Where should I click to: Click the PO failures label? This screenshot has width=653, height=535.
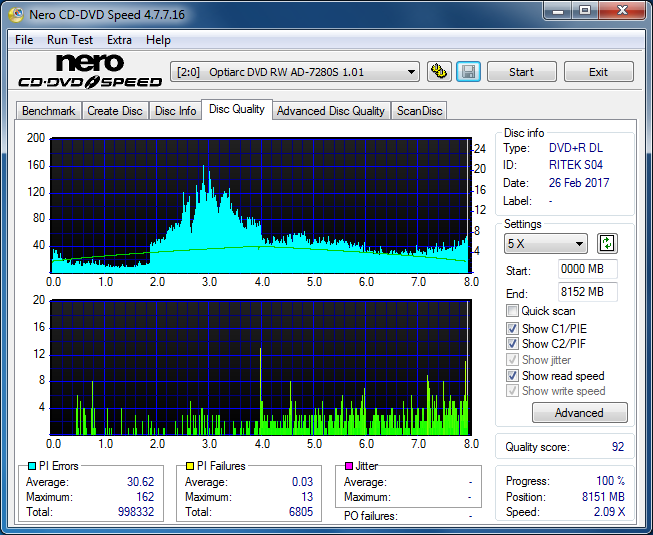[371, 516]
